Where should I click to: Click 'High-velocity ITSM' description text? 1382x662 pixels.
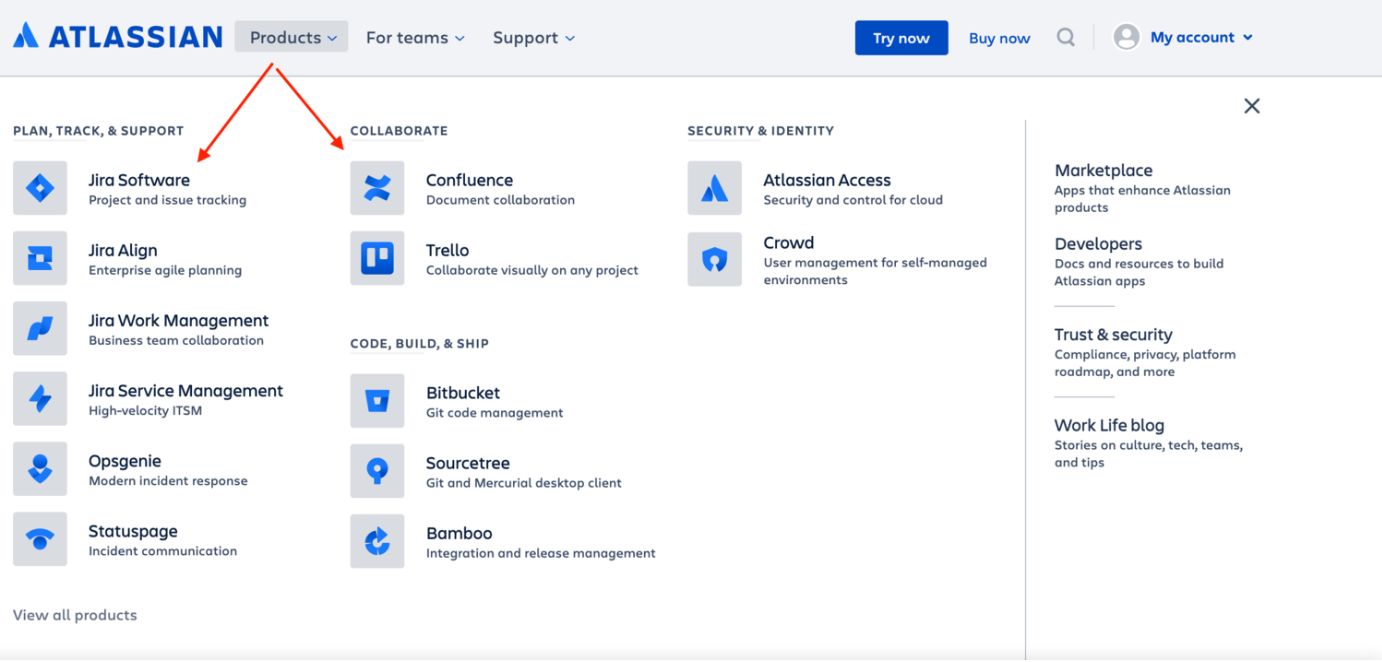pyautogui.click(x=145, y=411)
